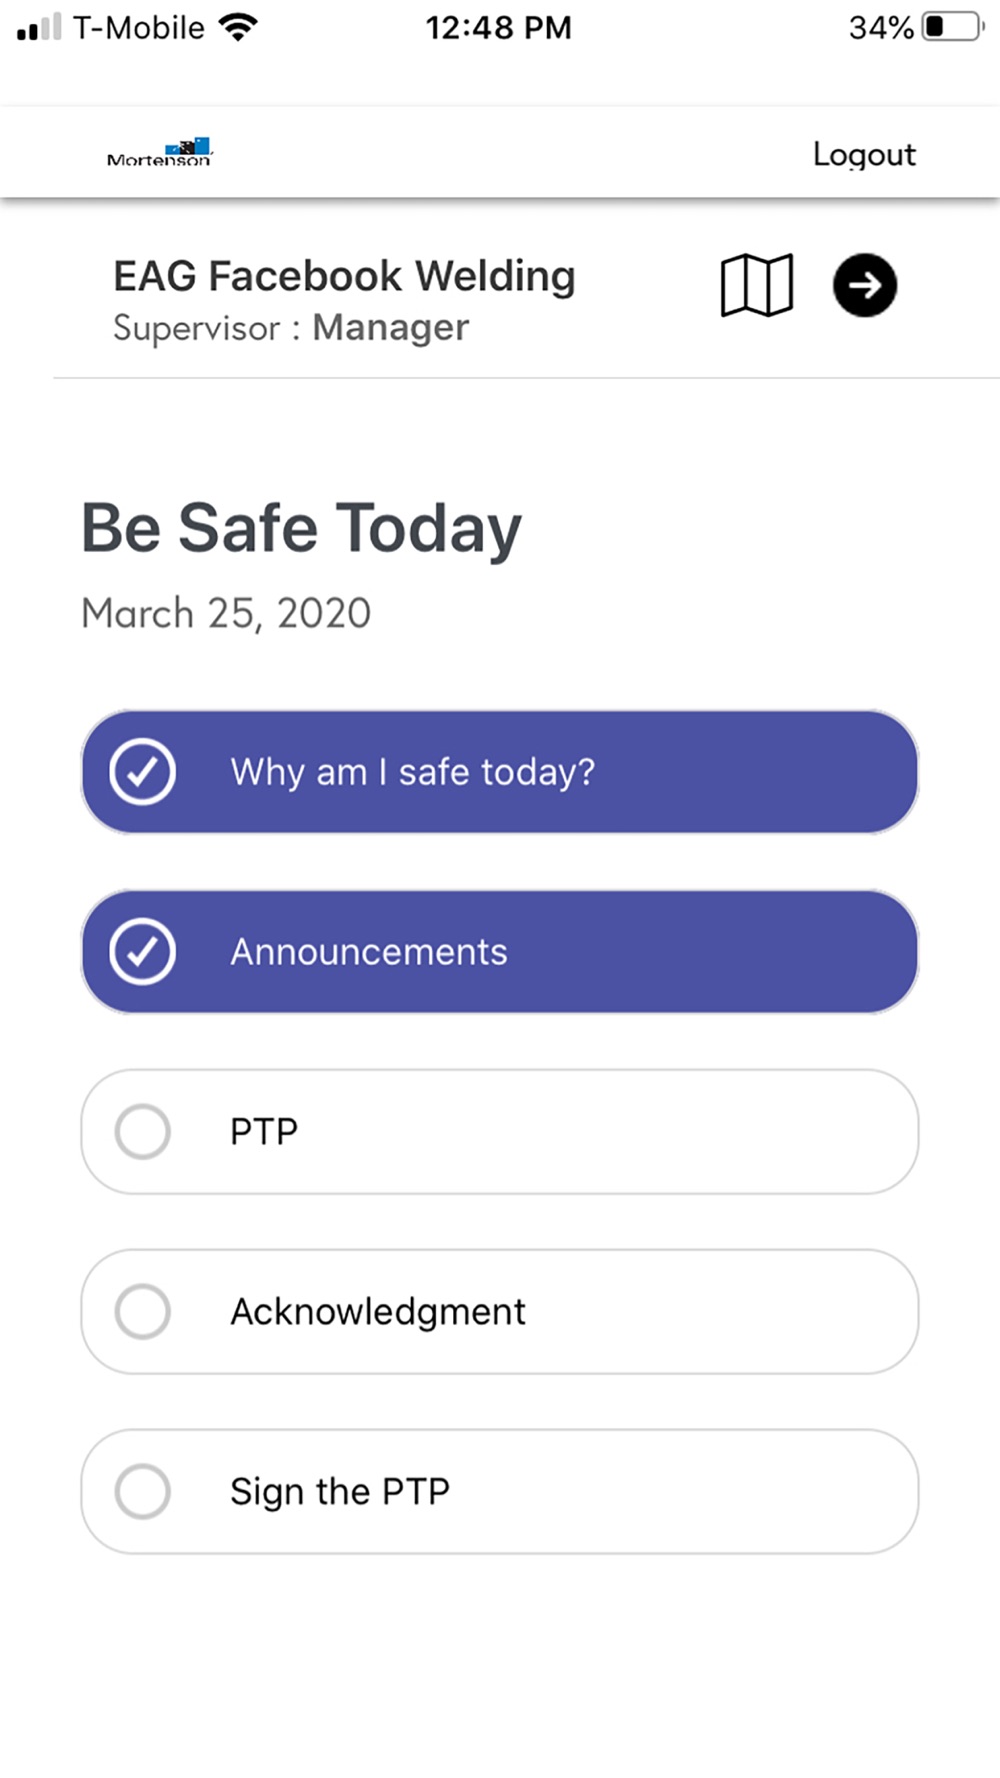Open the Why am I safe today item
Image resolution: width=1000 pixels, height=1778 pixels.
500,772
